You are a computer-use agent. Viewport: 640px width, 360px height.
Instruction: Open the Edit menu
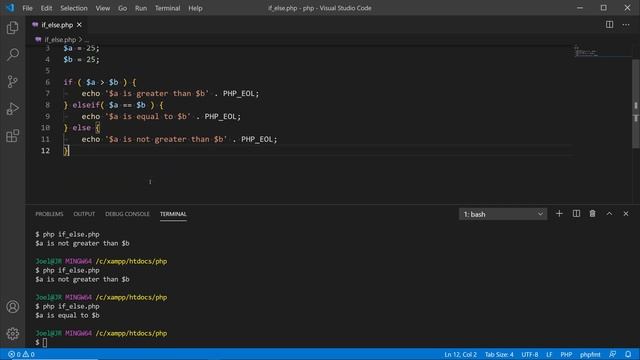tap(46, 8)
